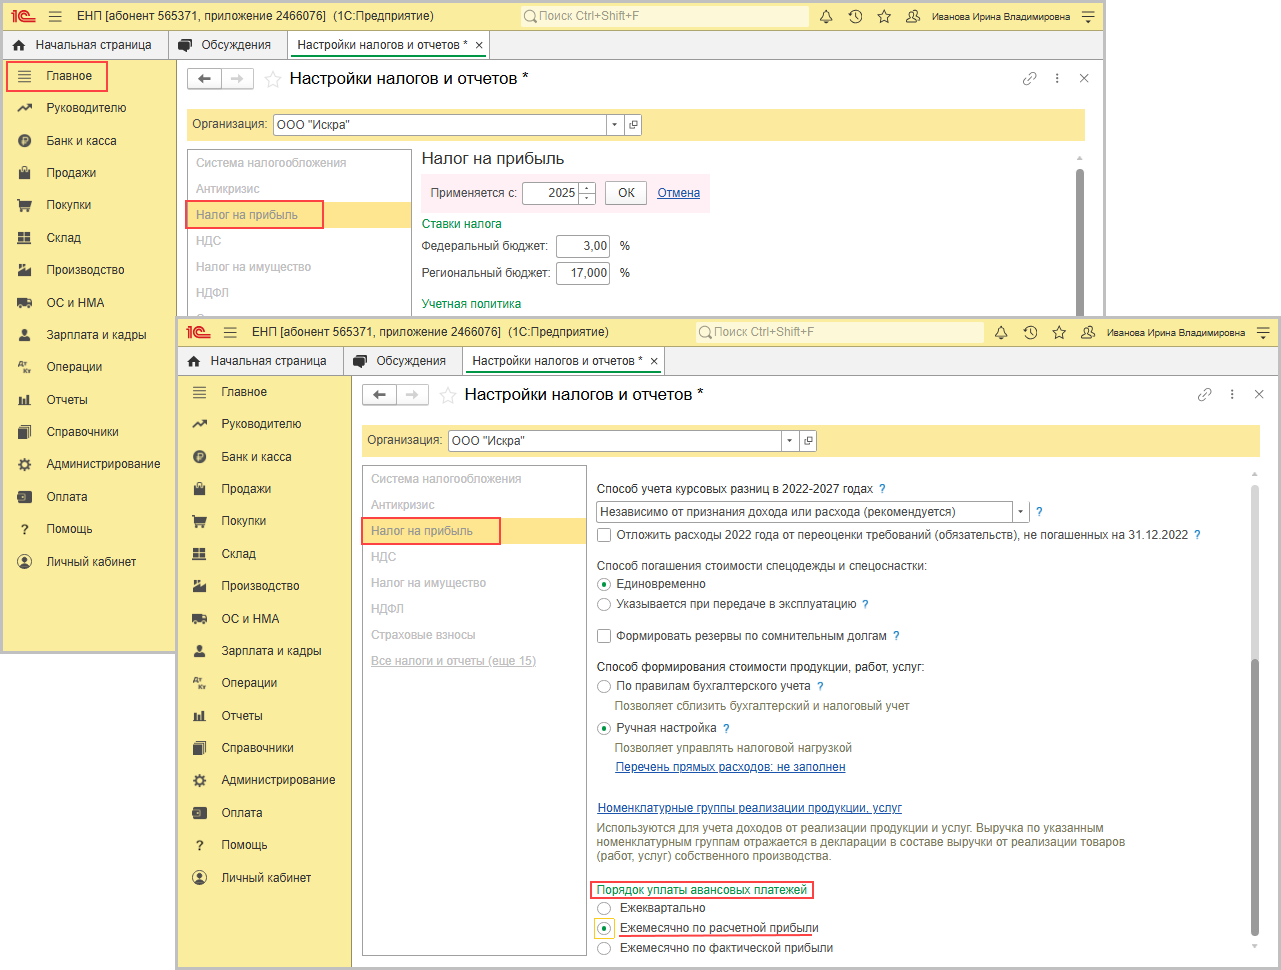1281x970 pixels.
Task: Click the notifications bell in the foreground window
Action: 1001,333
